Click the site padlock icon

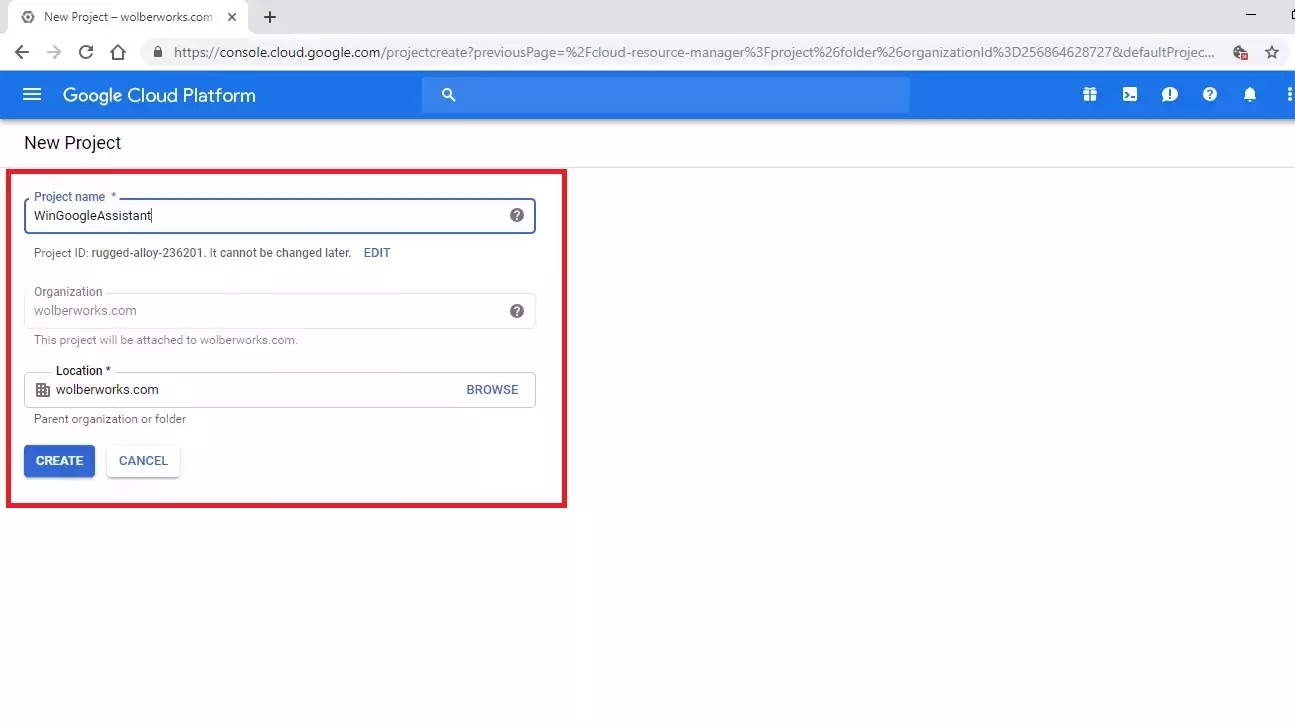[158, 52]
